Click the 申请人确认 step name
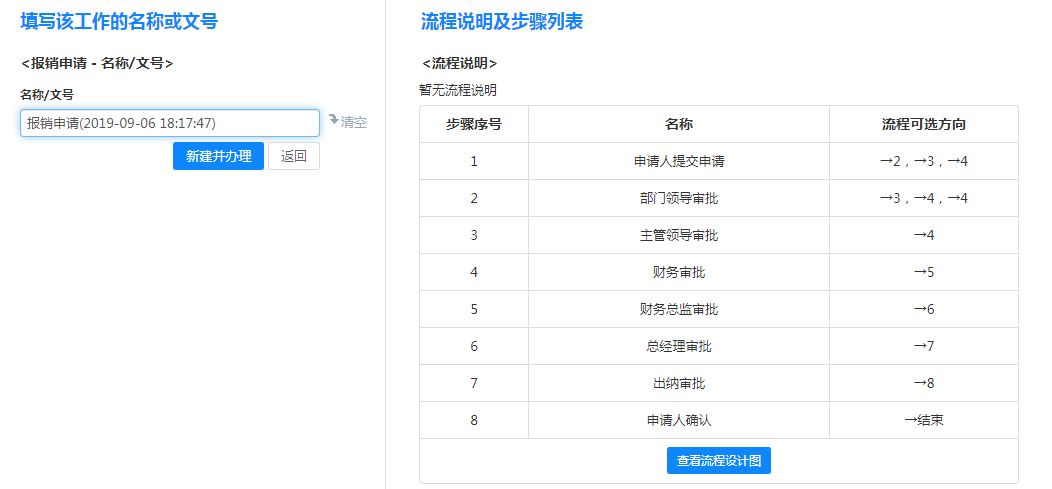 point(679,421)
